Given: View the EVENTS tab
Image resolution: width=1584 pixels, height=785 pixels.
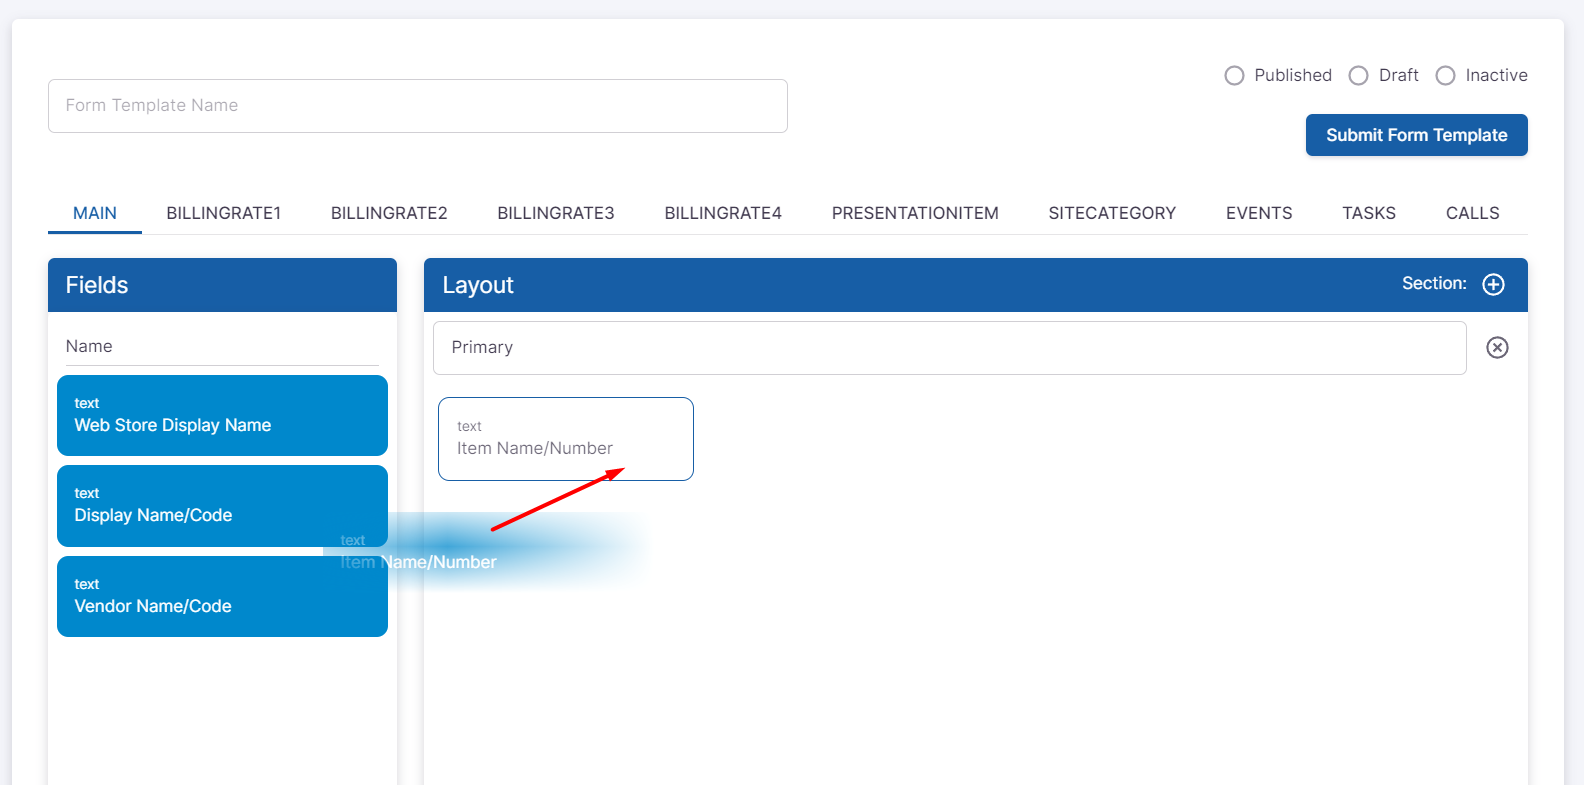Looking at the screenshot, I should tap(1259, 213).
